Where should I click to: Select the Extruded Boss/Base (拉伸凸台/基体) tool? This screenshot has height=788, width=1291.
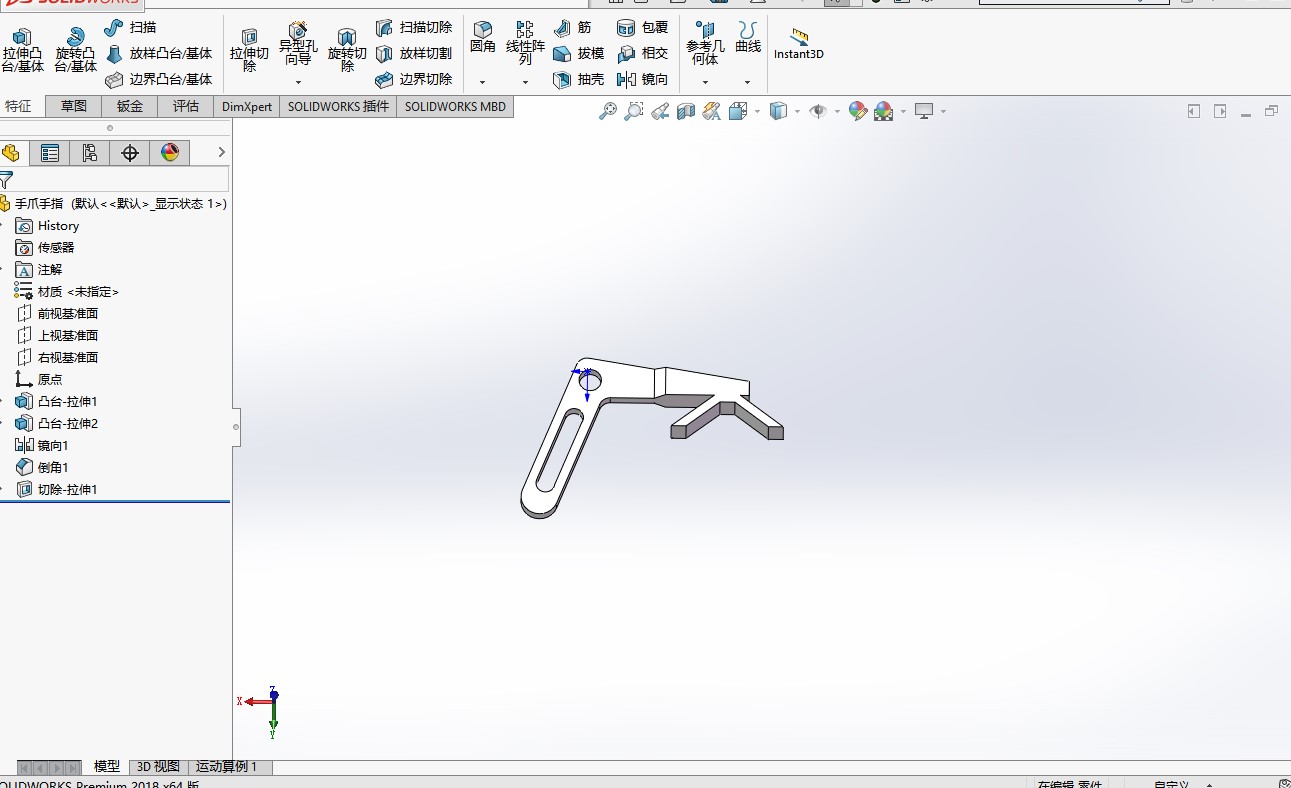pos(22,50)
